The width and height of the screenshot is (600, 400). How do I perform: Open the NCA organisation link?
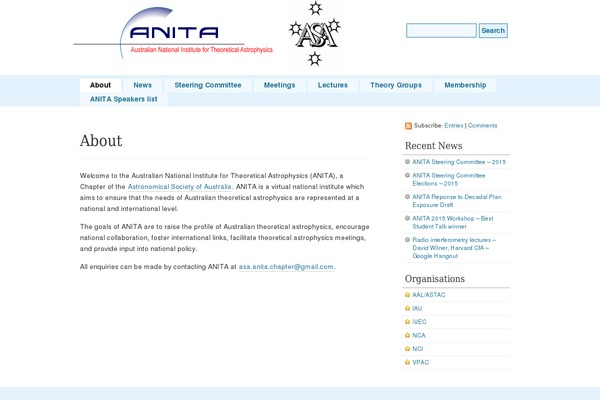click(419, 335)
